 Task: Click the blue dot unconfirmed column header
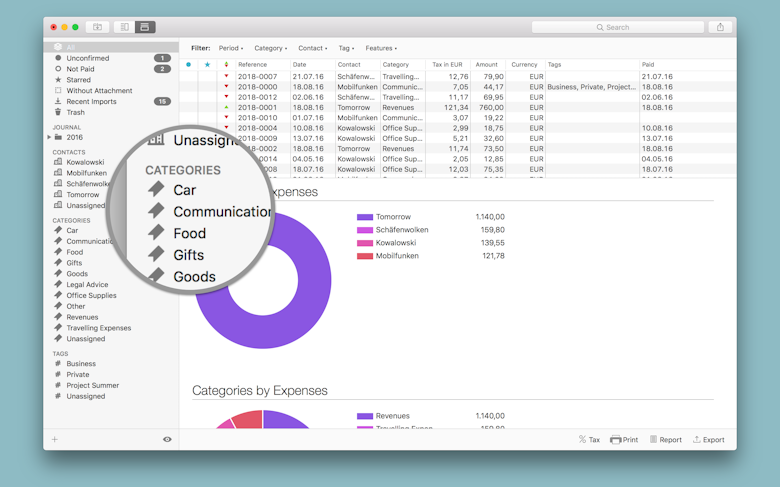click(189, 65)
